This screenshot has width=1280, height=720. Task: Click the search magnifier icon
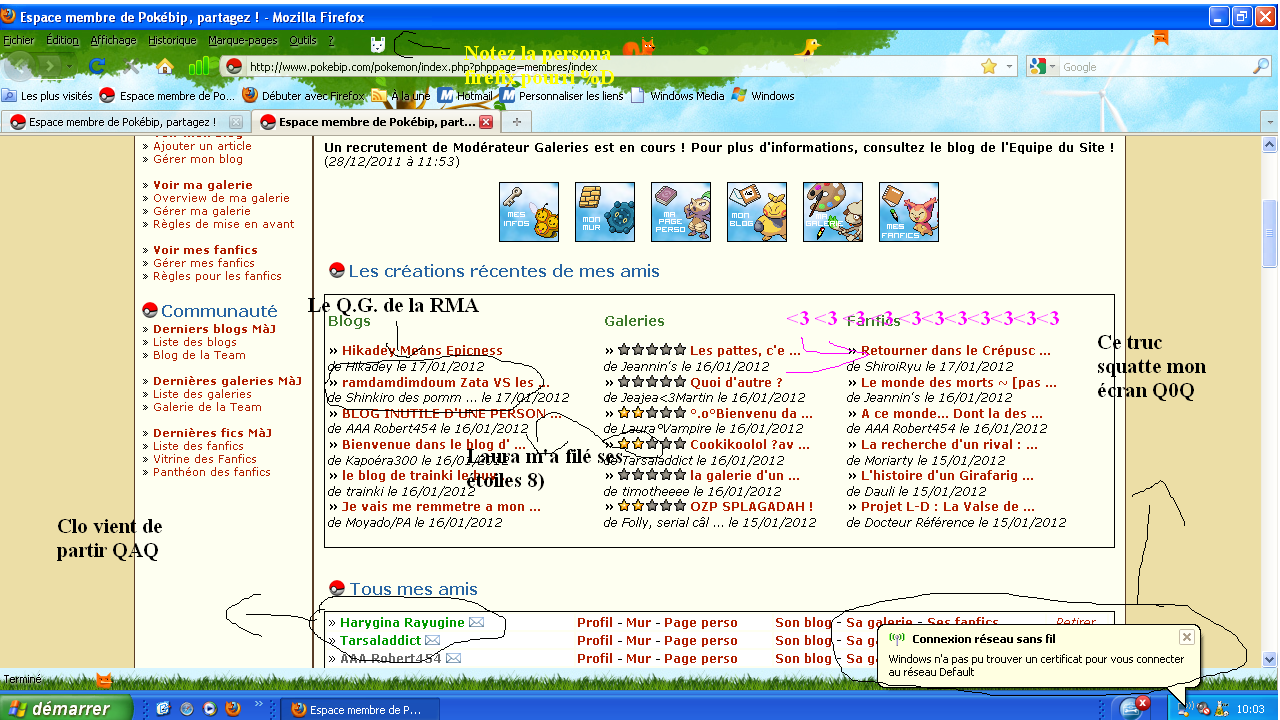point(1261,66)
